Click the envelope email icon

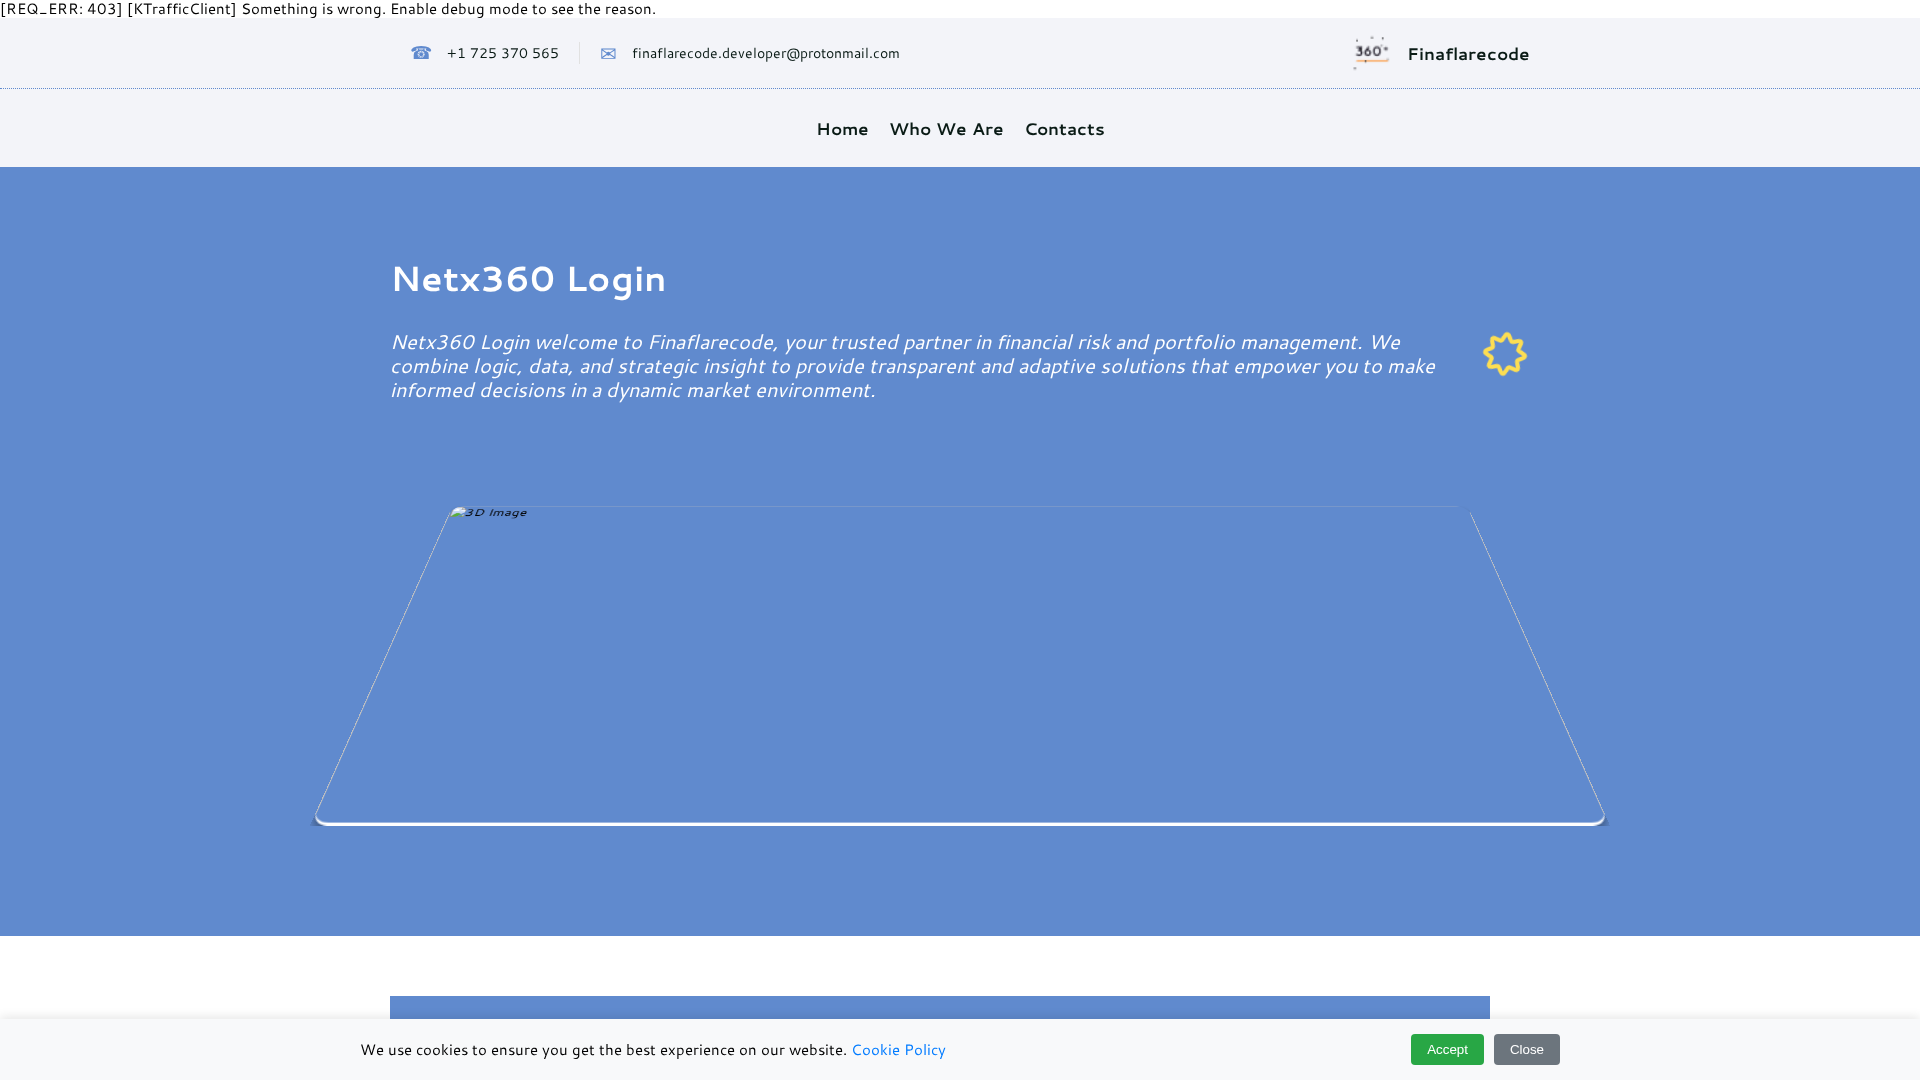tap(608, 54)
